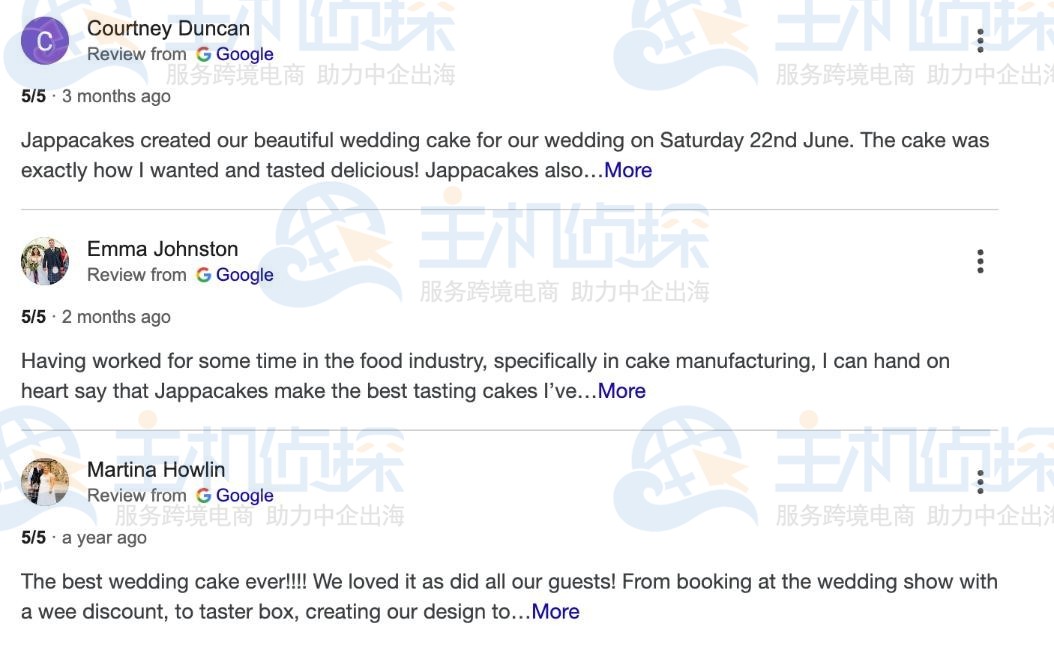Viewport: 1054px width, 651px height.
Task: Open options menu for Martina Howlin's review
Action: pyautogui.click(x=980, y=482)
